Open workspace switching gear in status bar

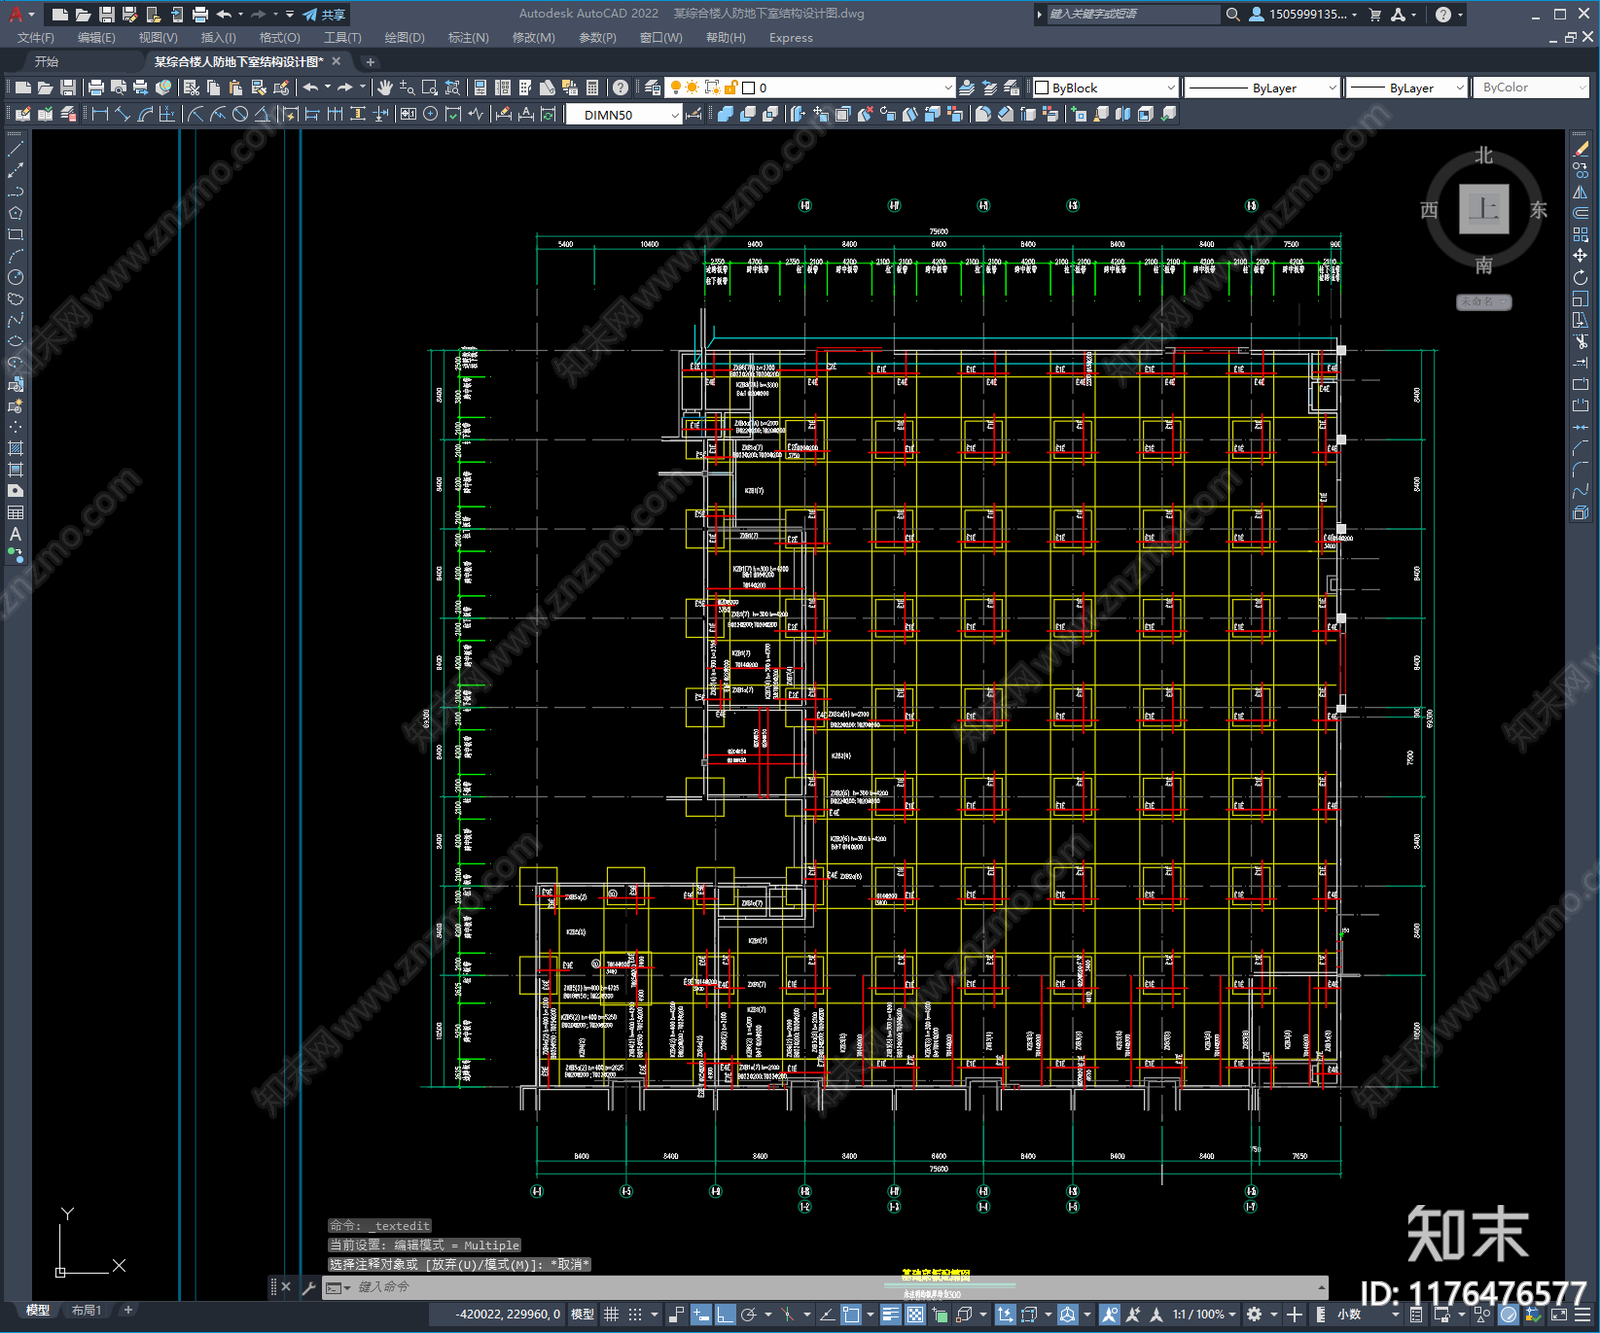[1254, 1314]
